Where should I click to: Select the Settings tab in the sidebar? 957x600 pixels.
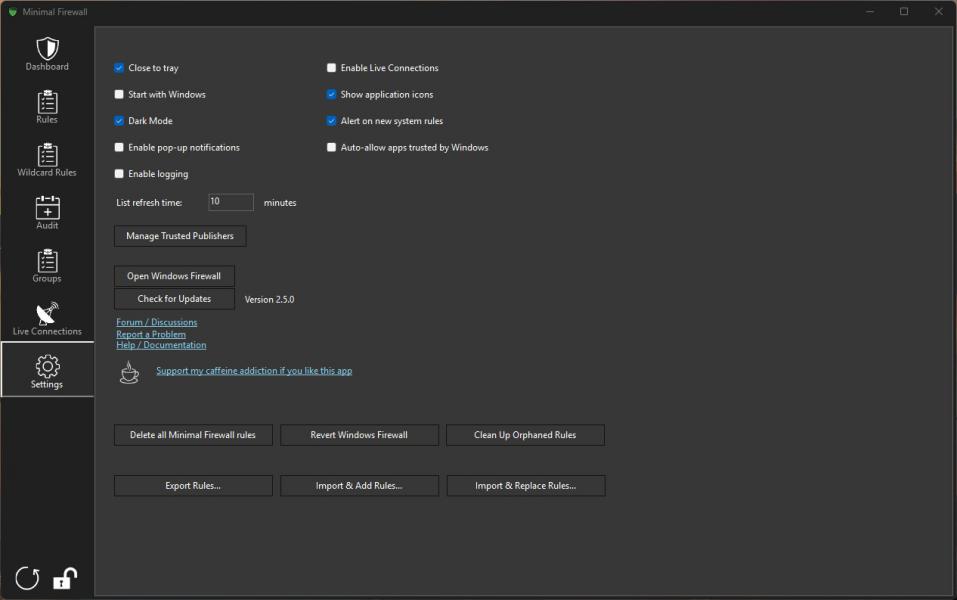47,369
